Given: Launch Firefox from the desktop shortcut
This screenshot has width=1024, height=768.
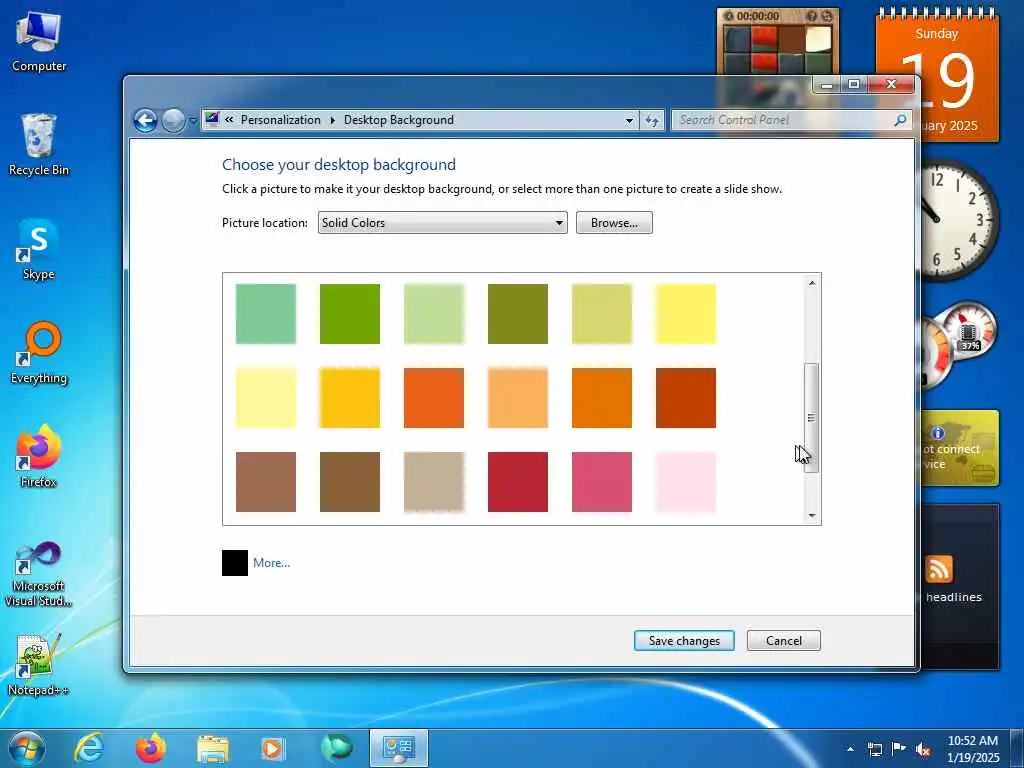Looking at the screenshot, I should (39, 456).
